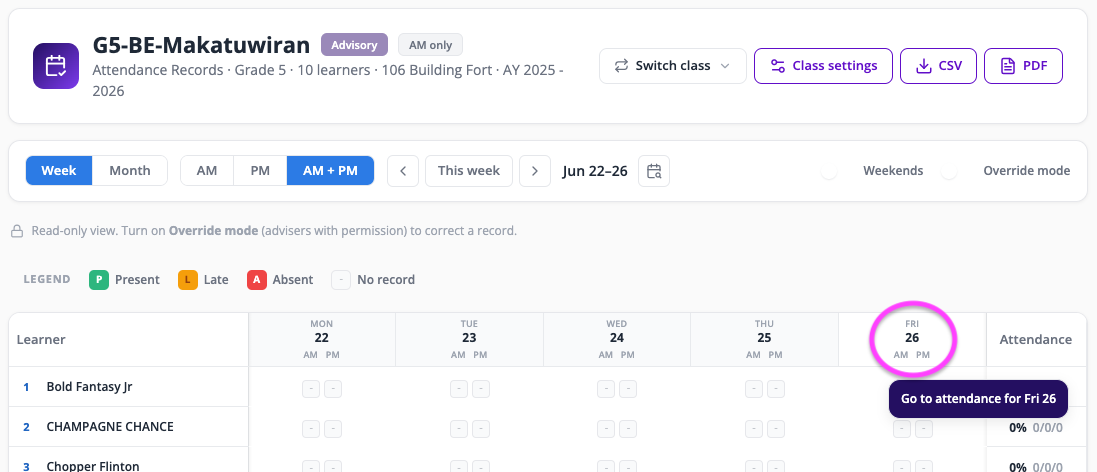Image resolution: width=1097 pixels, height=472 pixels.
Task: Open Bold Fantasy Jr Tuesday PM cell
Action: point(481,389)
